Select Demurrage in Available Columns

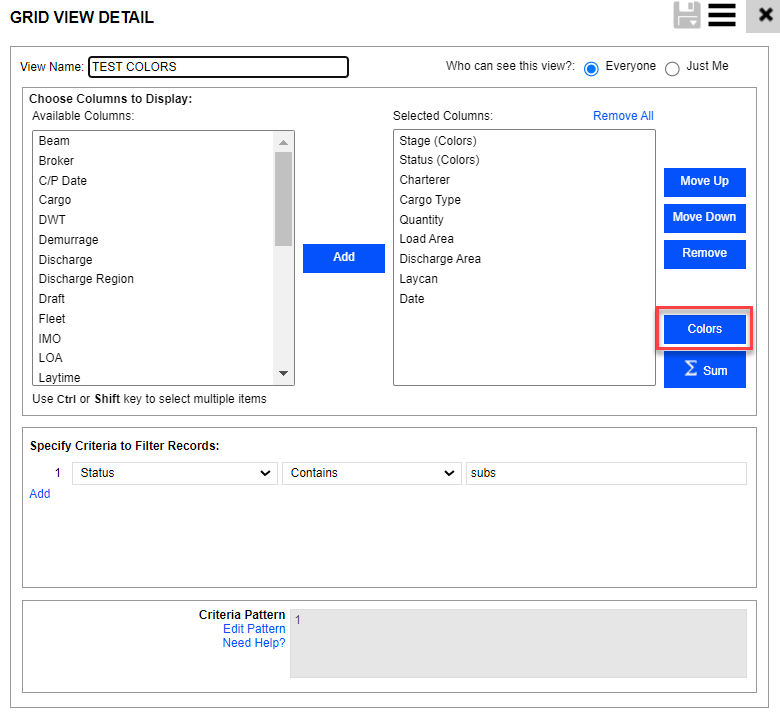(x=69, y=240)
